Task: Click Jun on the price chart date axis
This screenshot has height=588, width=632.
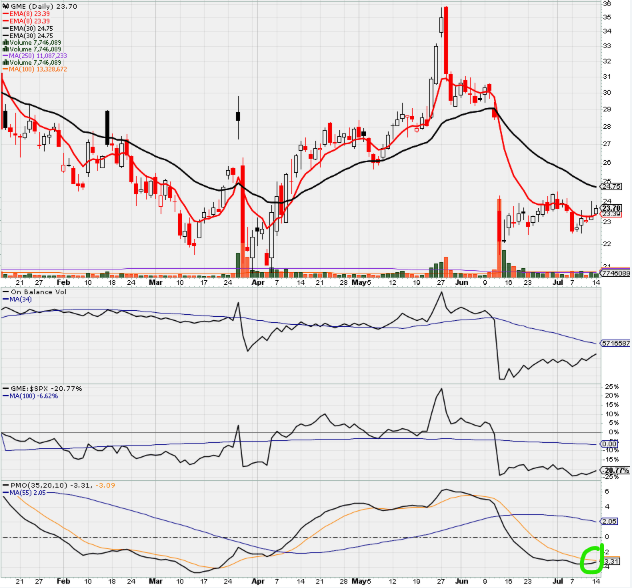Action: [462, 283]
